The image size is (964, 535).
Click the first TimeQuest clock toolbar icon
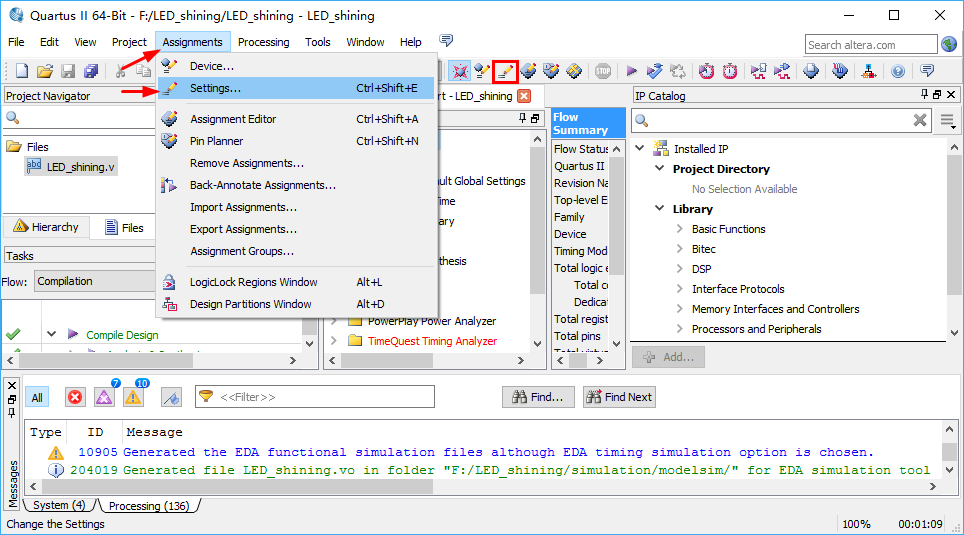tap(706, 71)
